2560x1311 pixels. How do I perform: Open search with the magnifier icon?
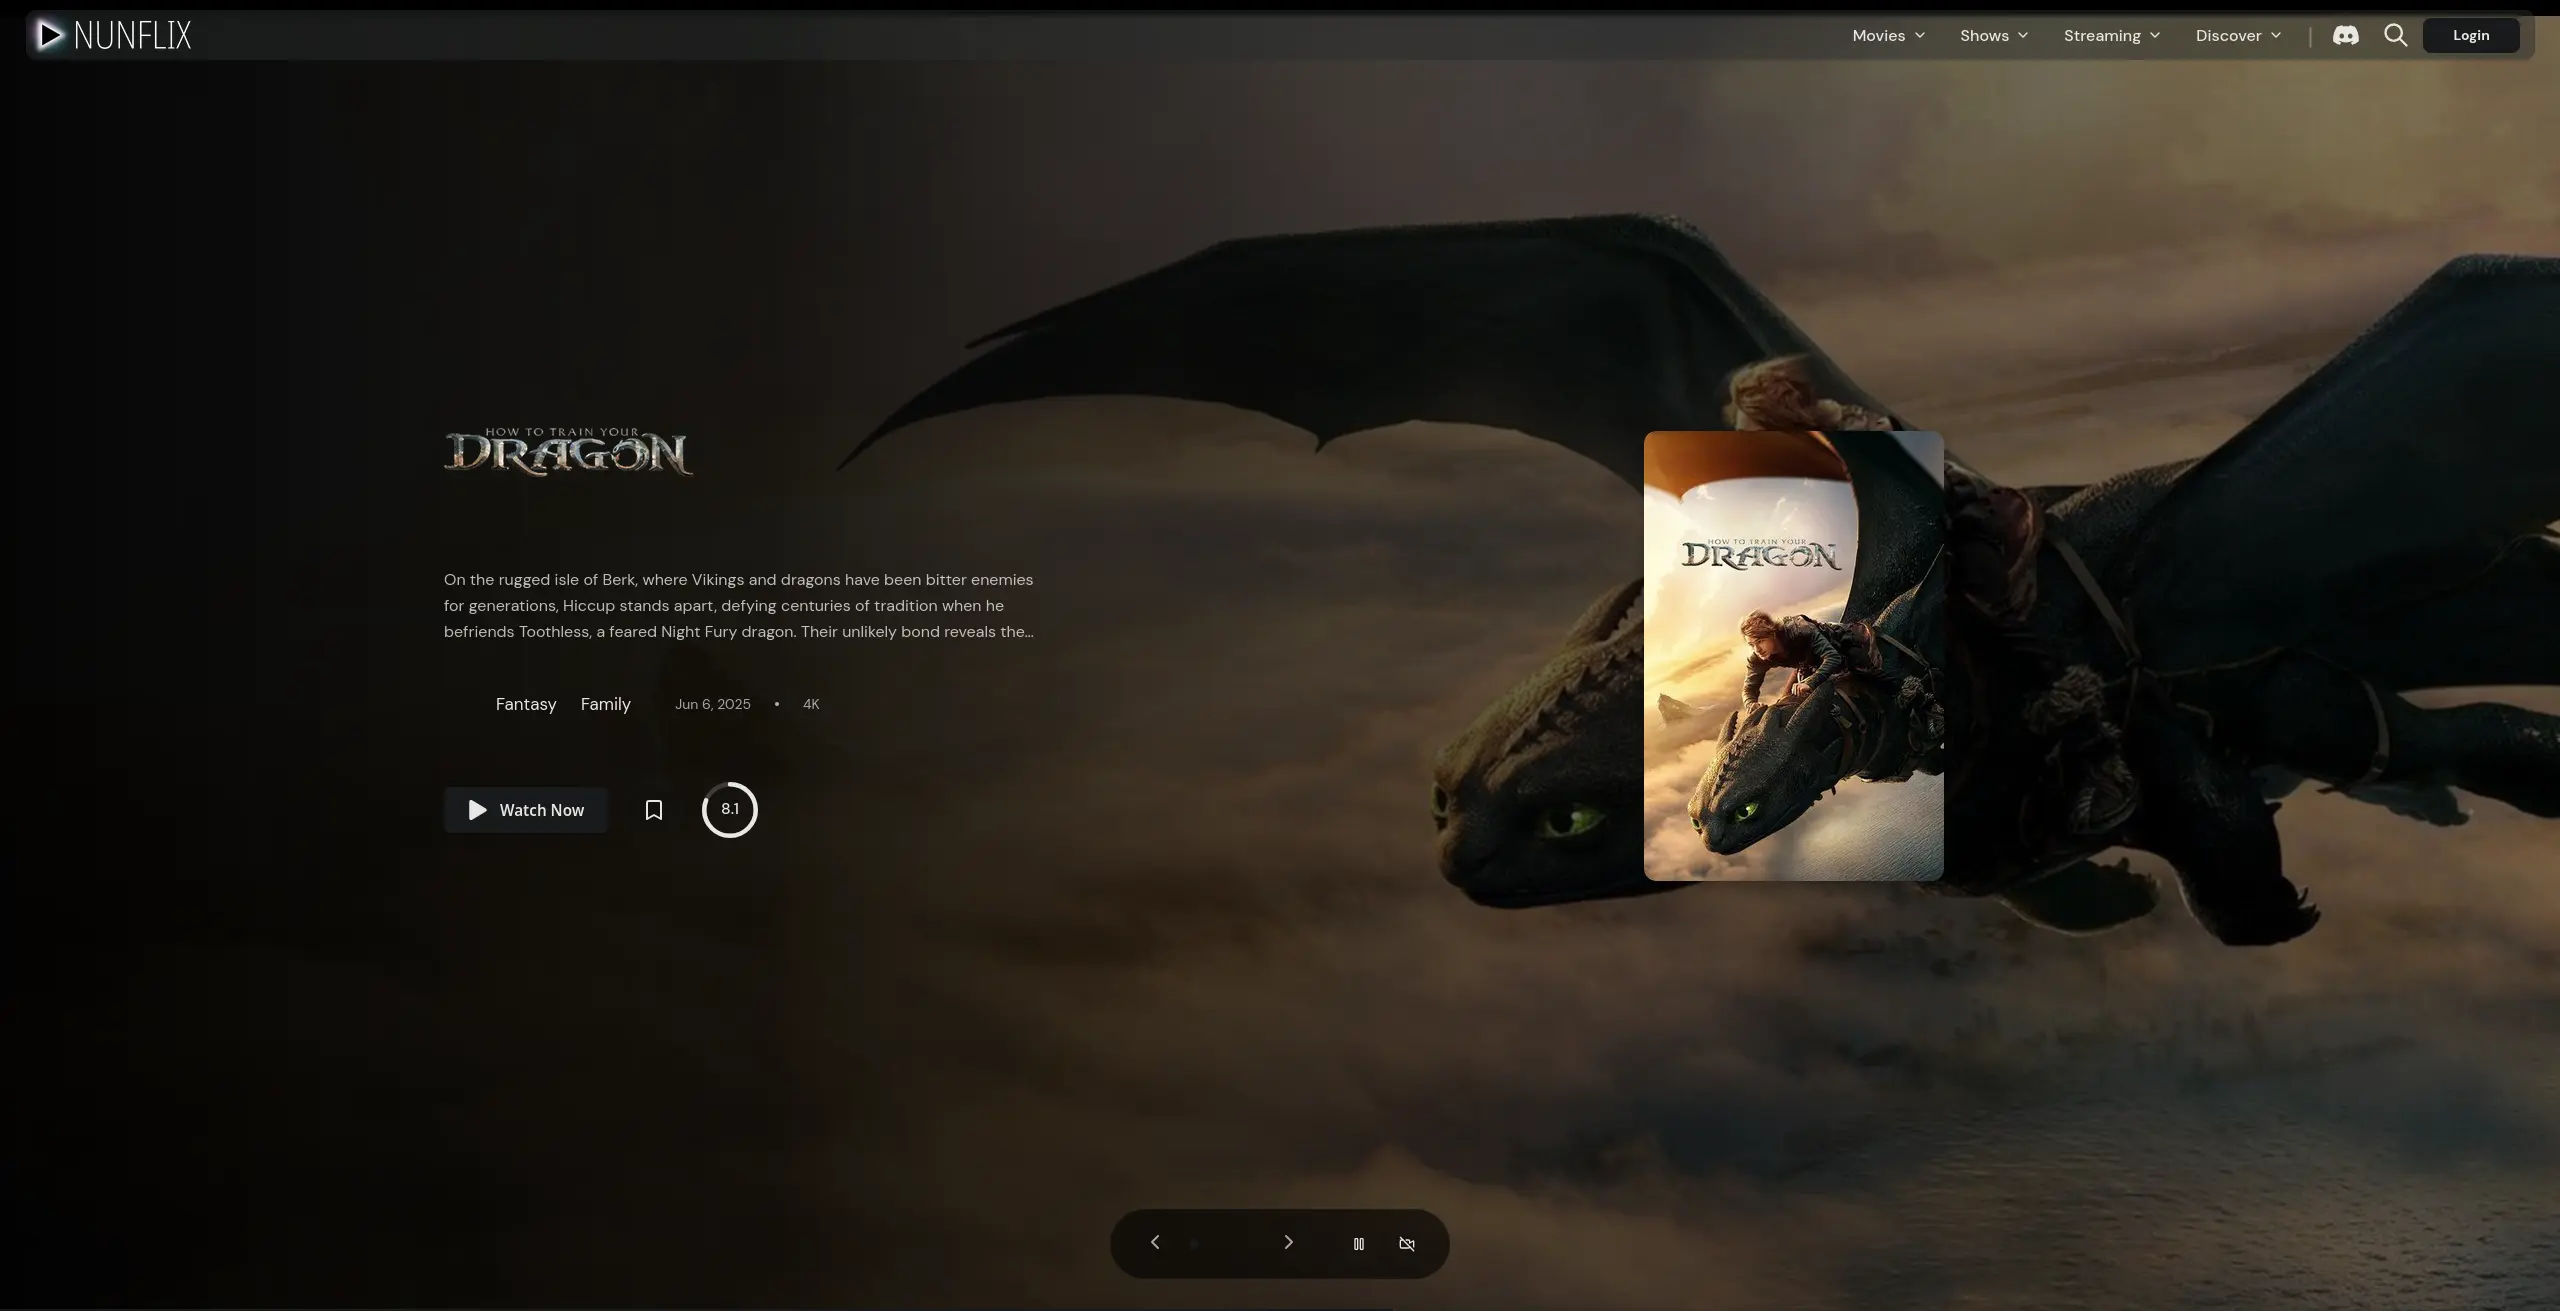pos(2395,35)
